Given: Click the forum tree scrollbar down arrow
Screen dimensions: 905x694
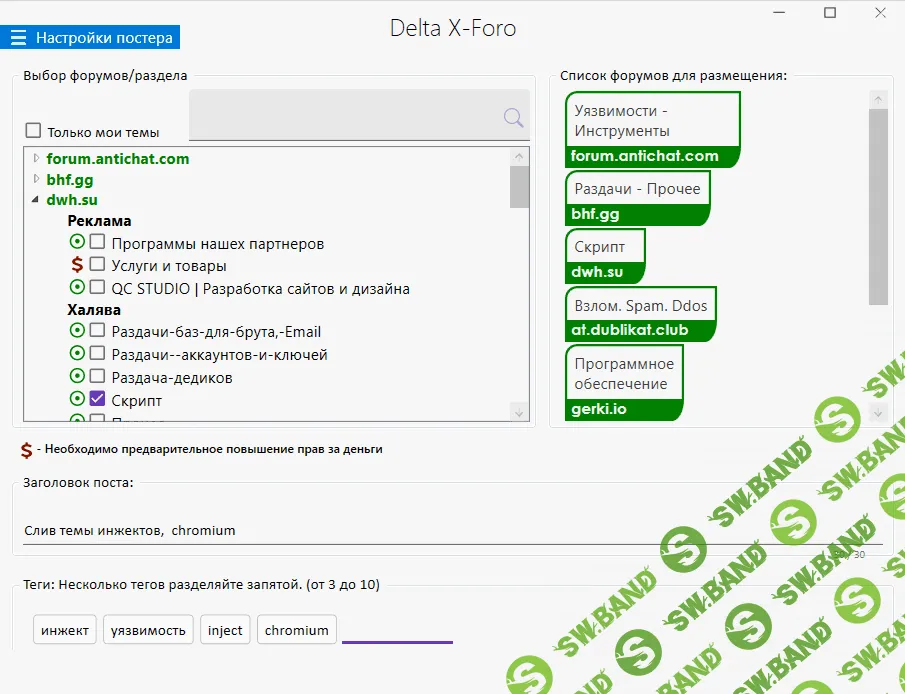Looking at the screenshot, I should pyautogui.click(x=518, y=411).
